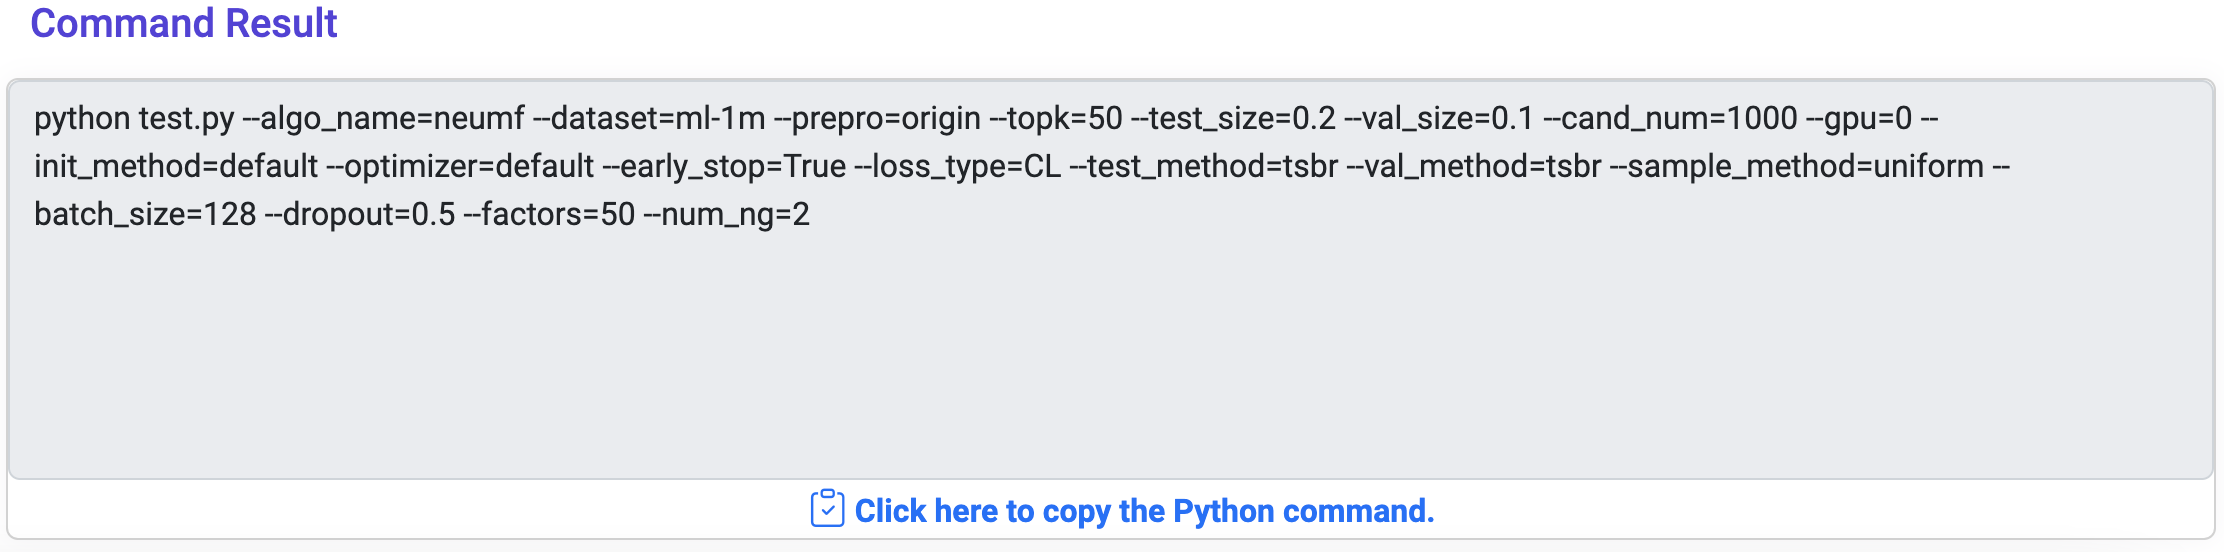Click the --early_stop=True argument
2224x552 pixels.
tap(725, 167)
